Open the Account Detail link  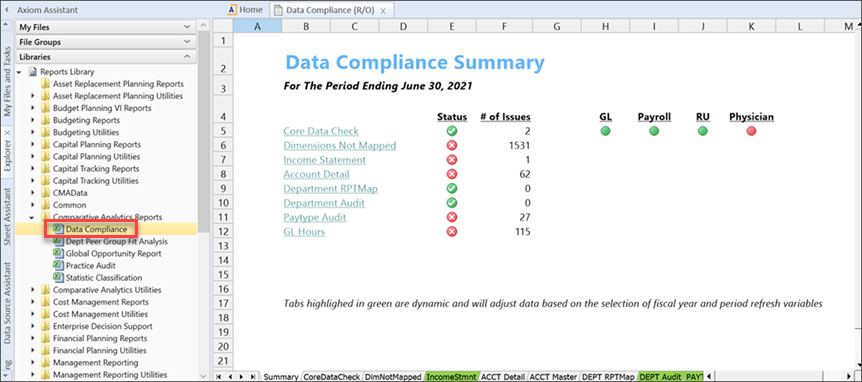(x=316, y=174)
